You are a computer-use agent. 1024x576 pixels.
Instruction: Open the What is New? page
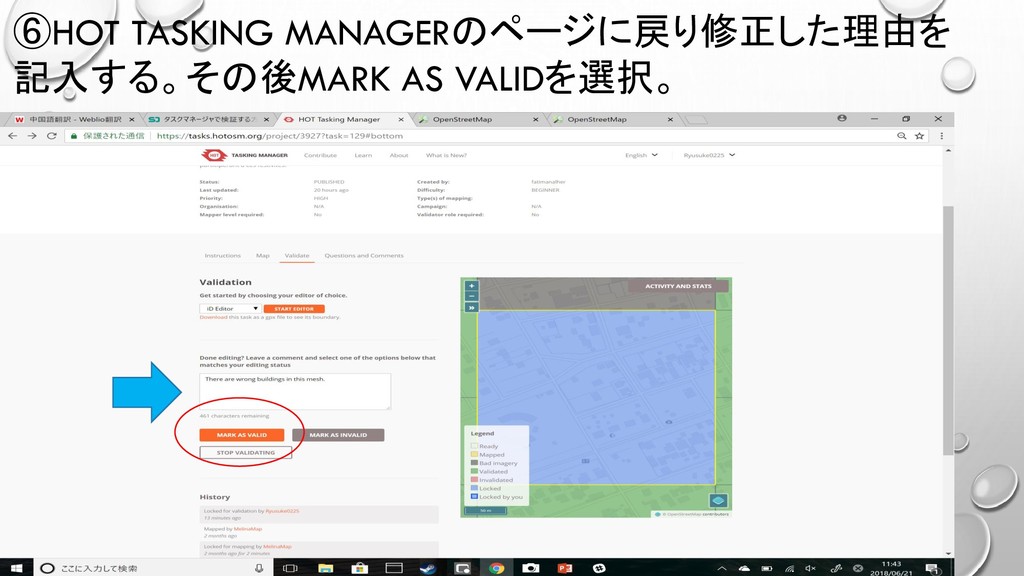tap(446, 155)
